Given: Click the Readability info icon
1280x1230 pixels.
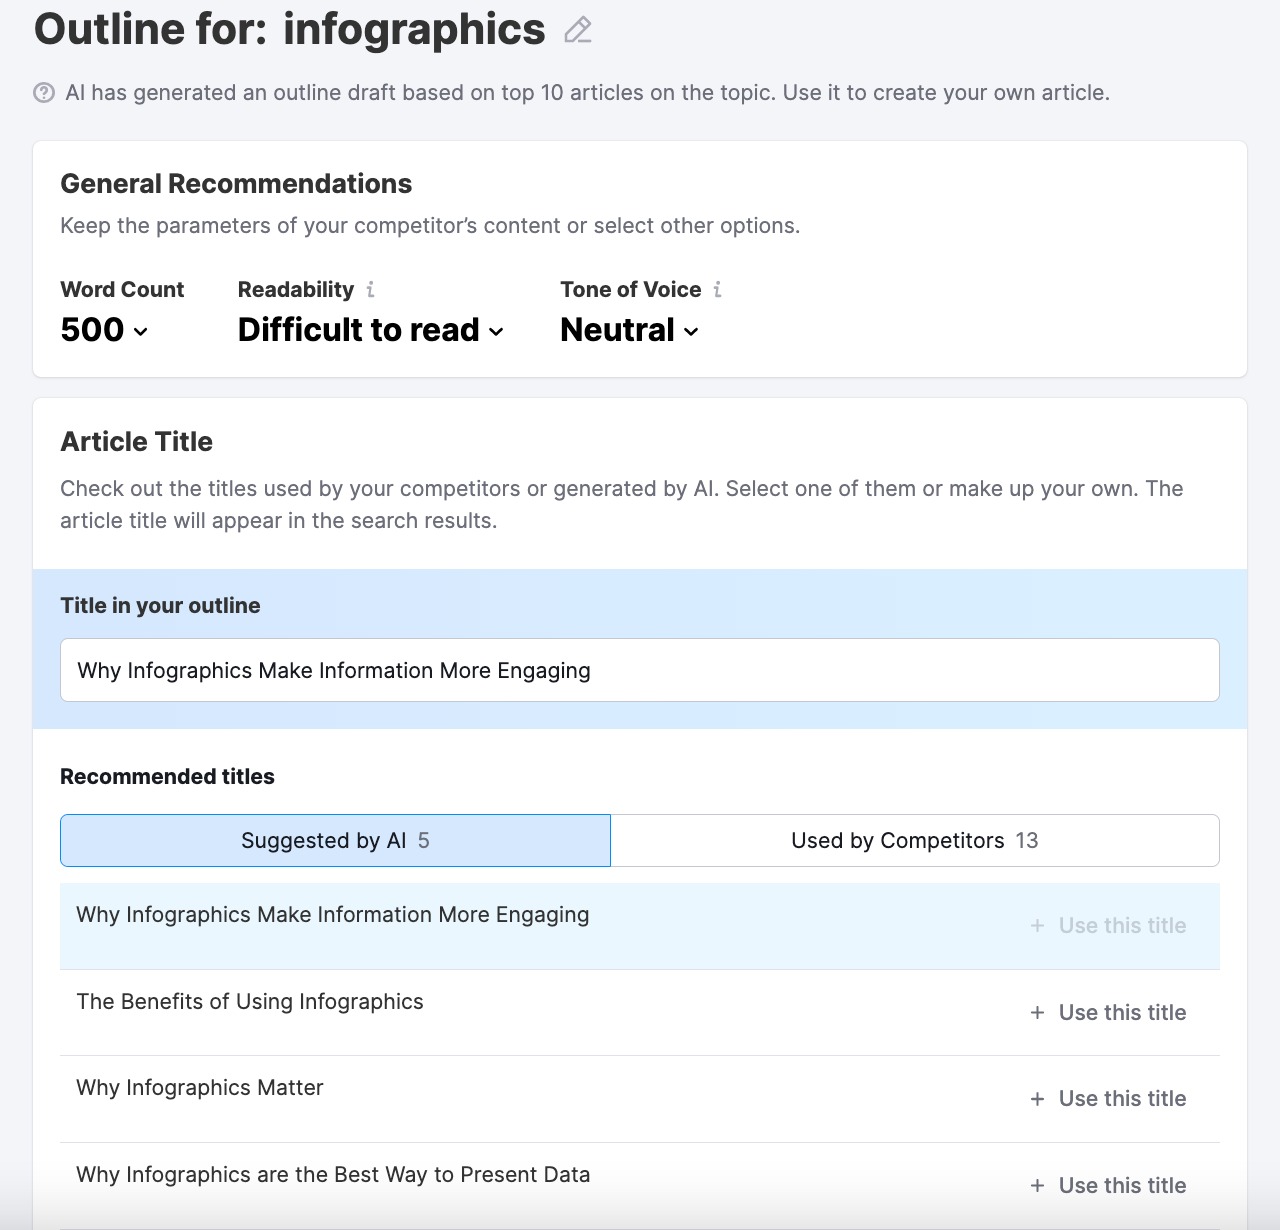Looking at the screenshot, I should click(370, 289).
